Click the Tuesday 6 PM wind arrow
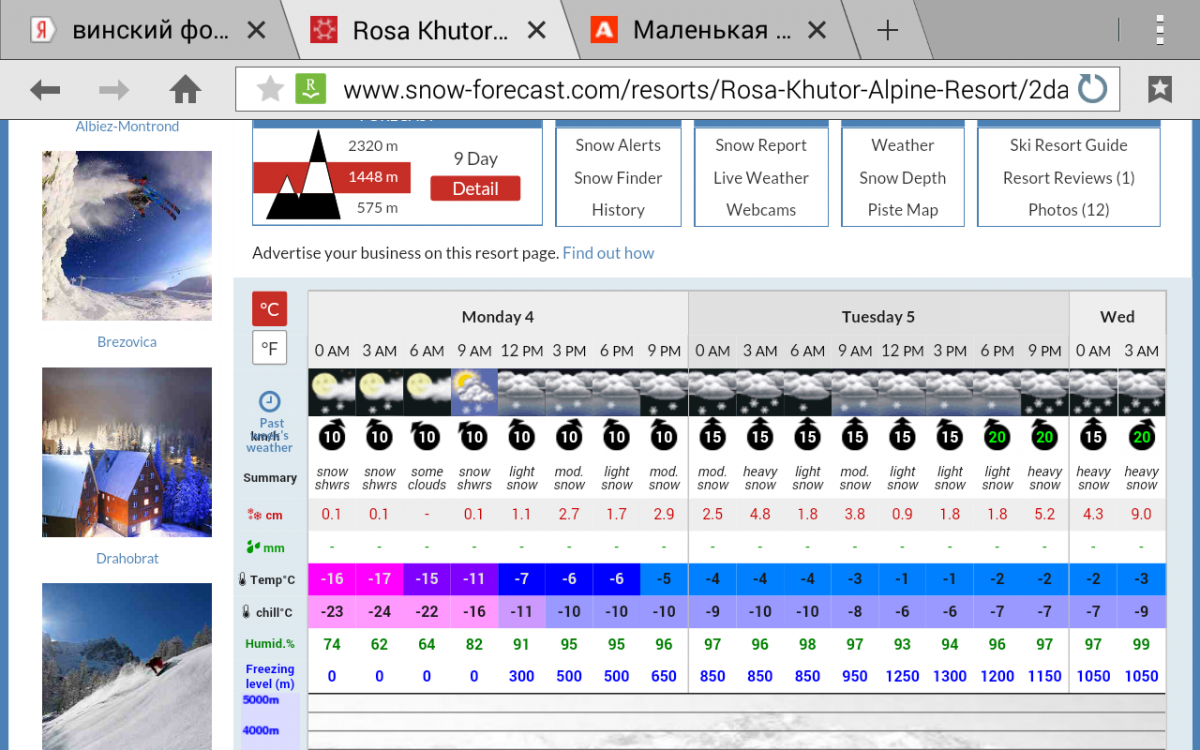Screen dimensions: 1200x750 (x=997, y=435)
